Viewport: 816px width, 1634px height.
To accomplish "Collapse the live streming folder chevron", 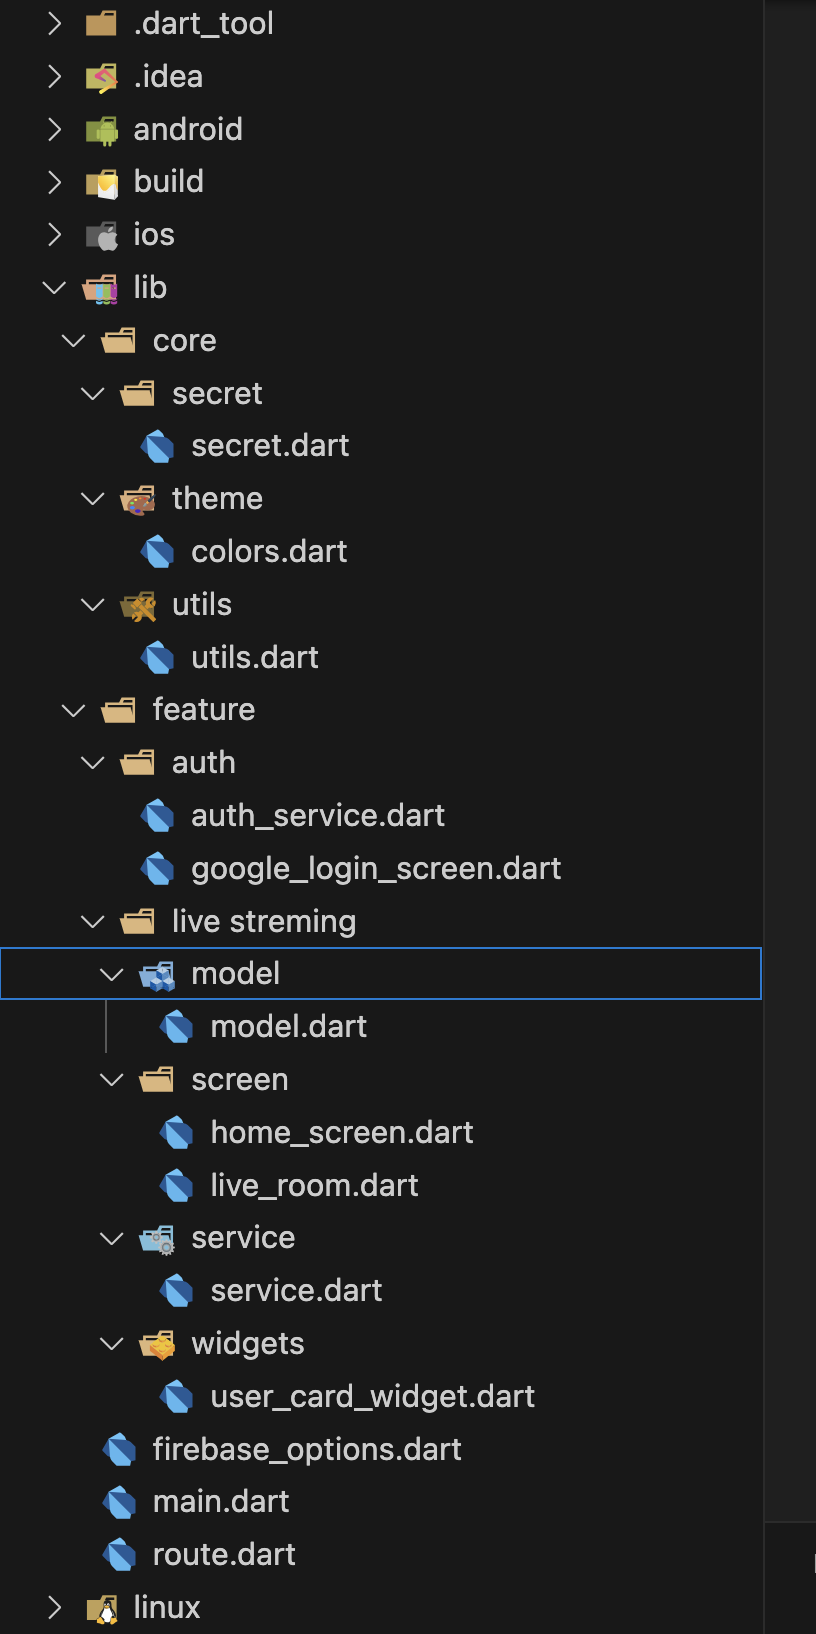I will point(92,922).
